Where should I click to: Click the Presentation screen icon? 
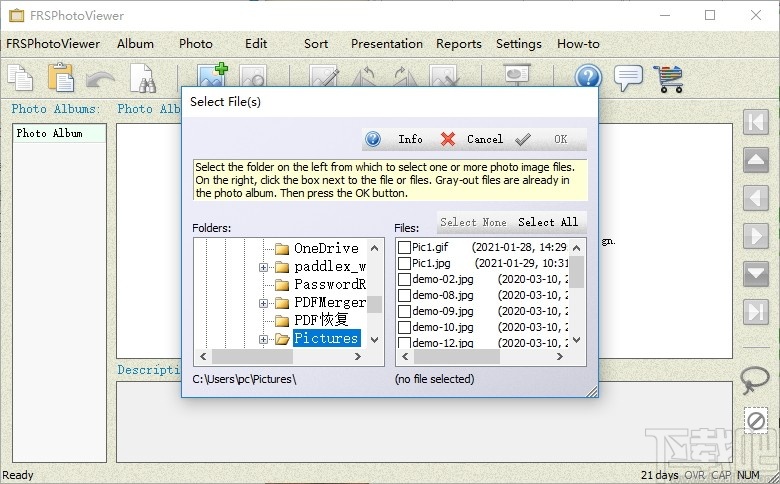pos(517,75)
